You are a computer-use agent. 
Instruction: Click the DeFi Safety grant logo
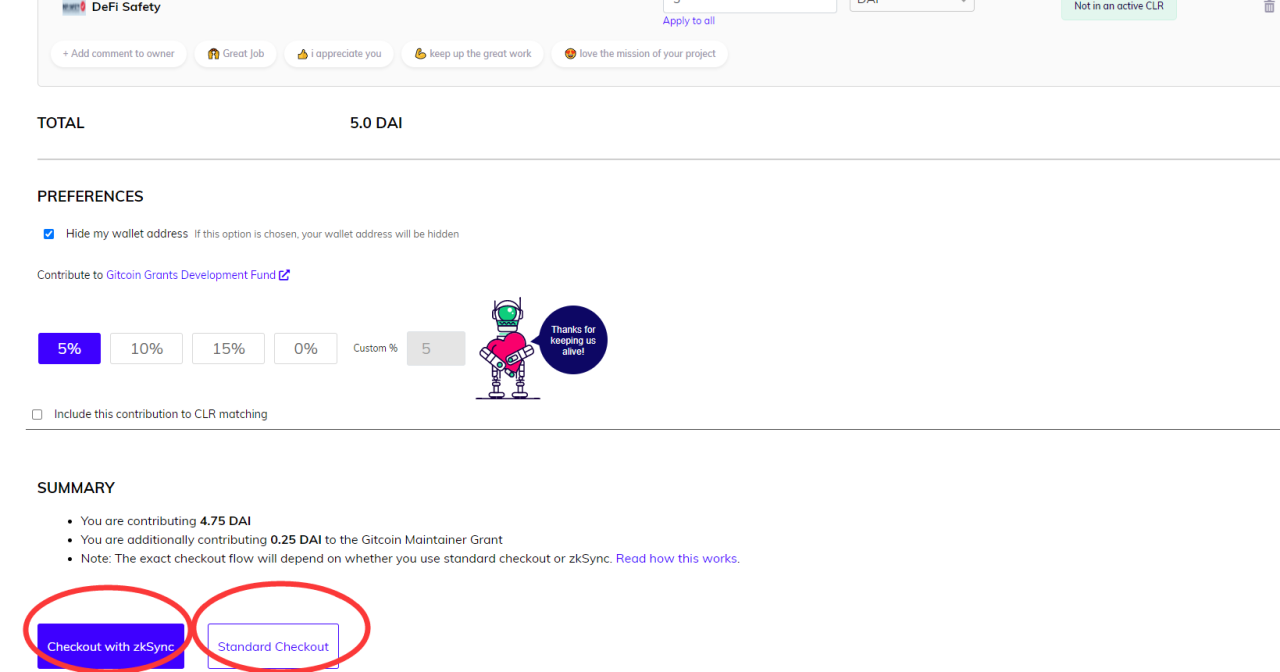click(x=74, y=7)
